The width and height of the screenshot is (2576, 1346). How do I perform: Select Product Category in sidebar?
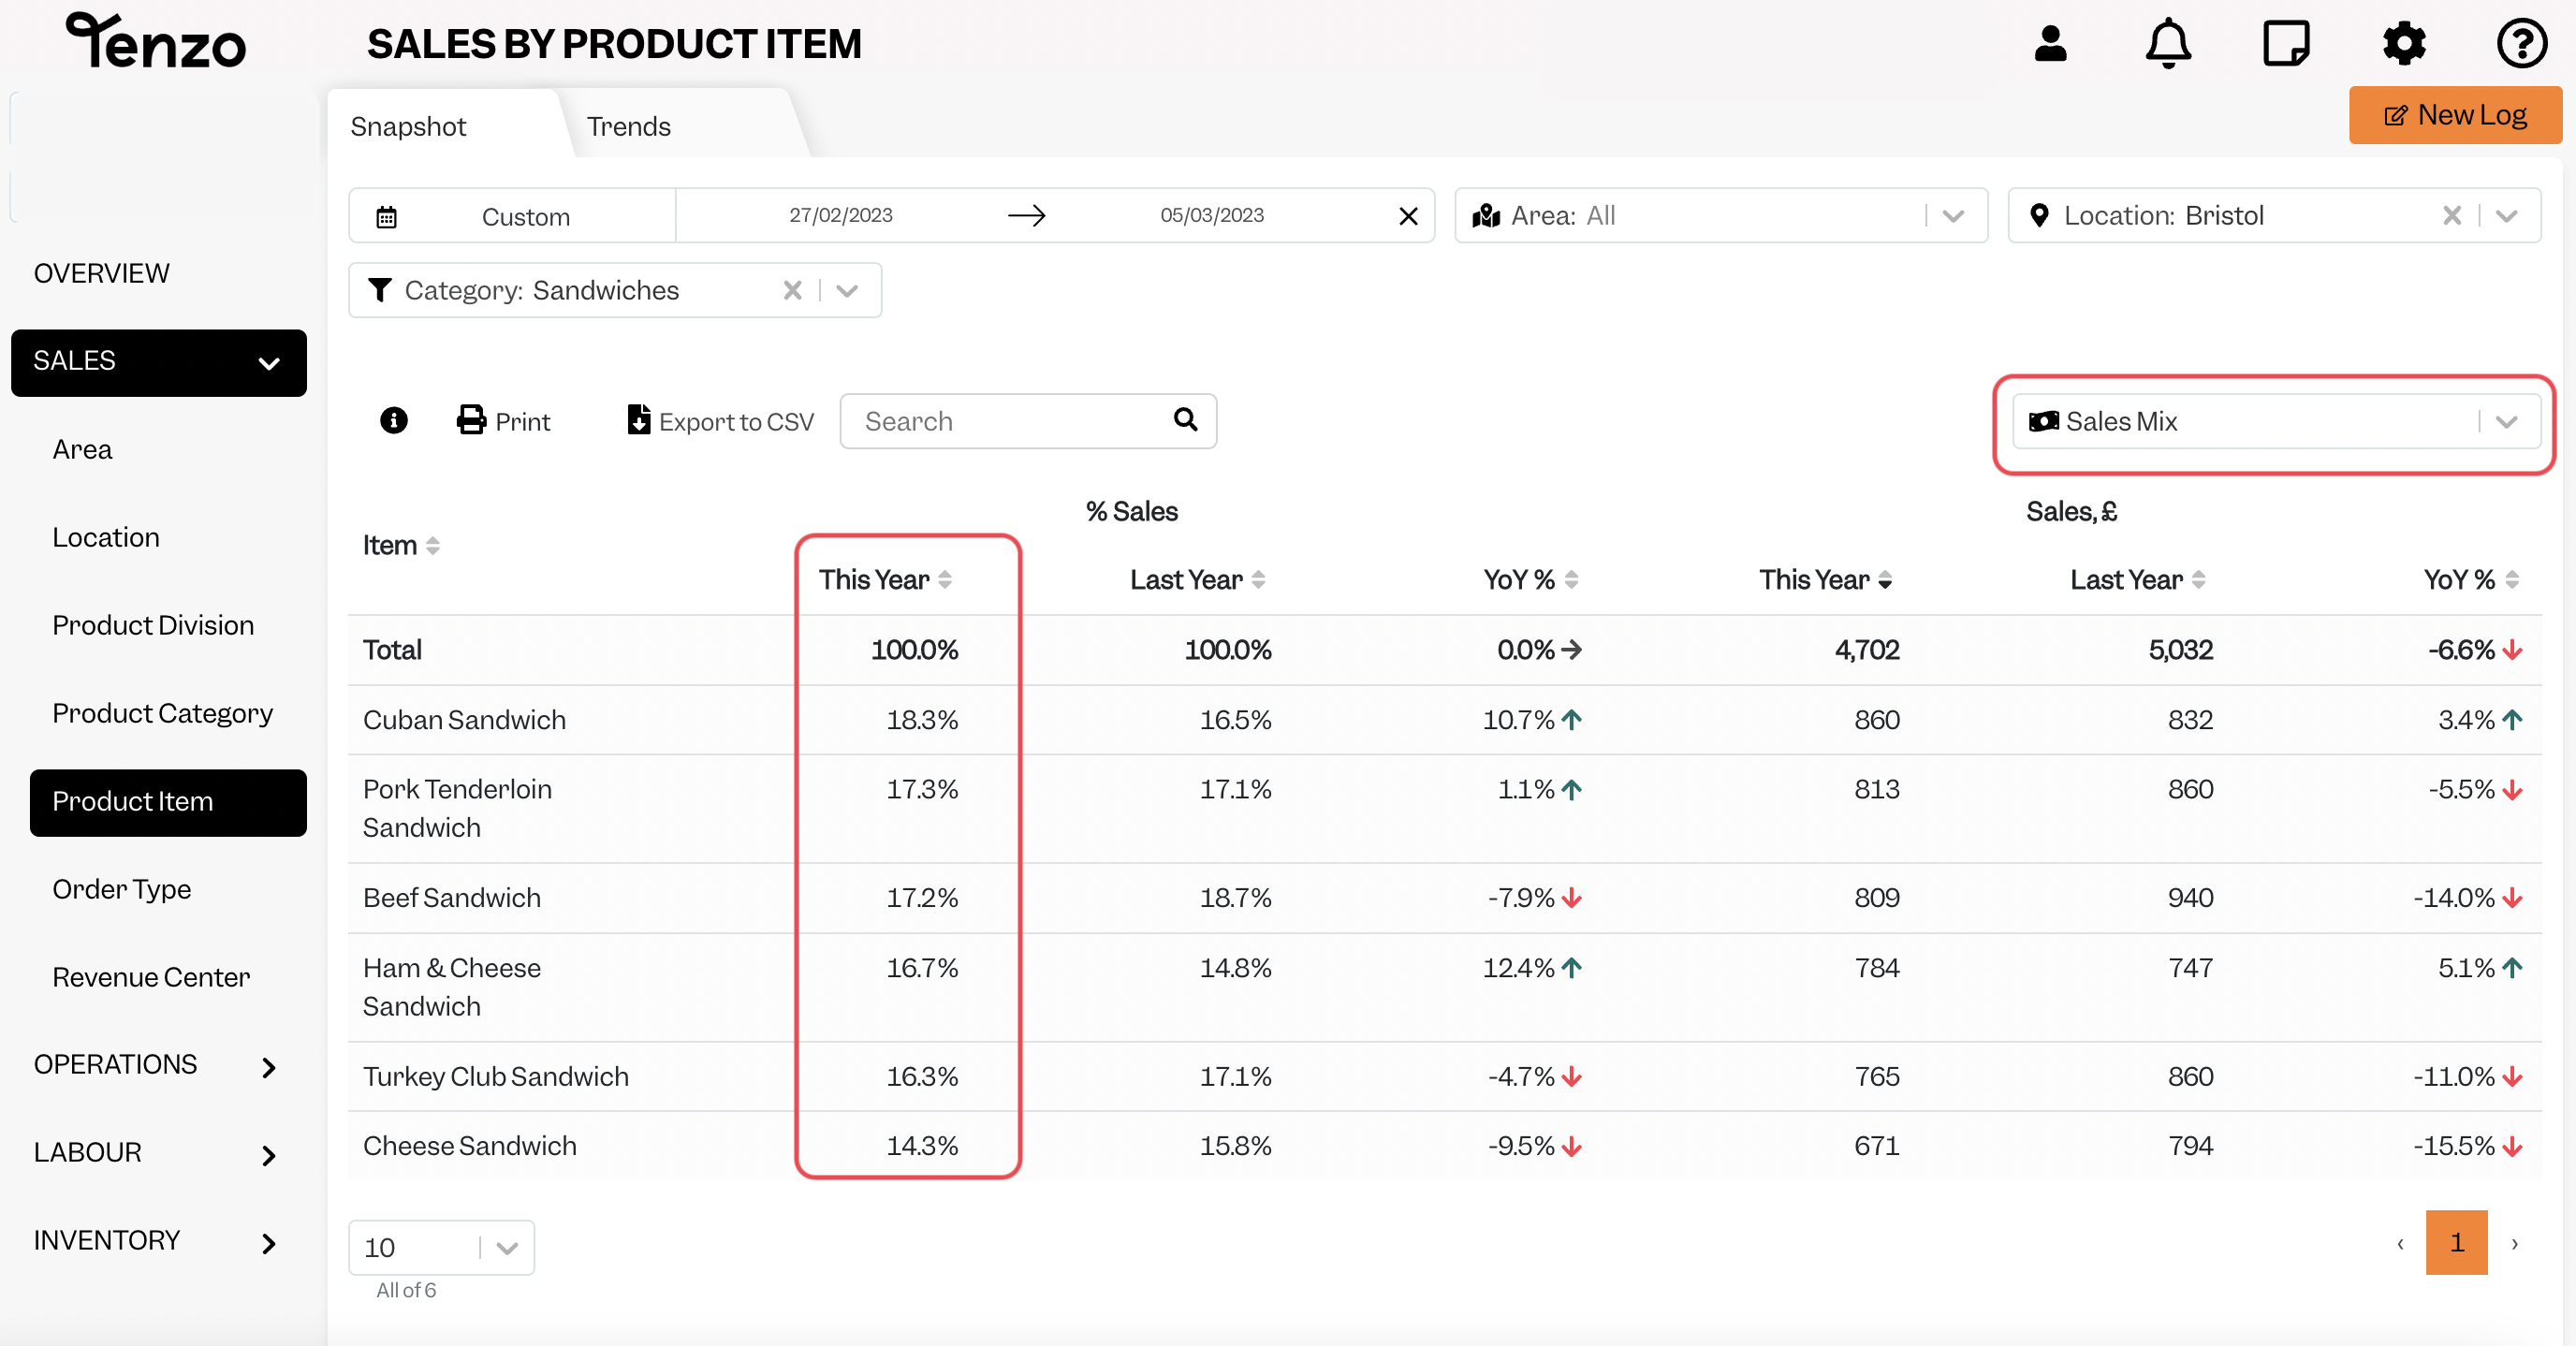point(162,714)
